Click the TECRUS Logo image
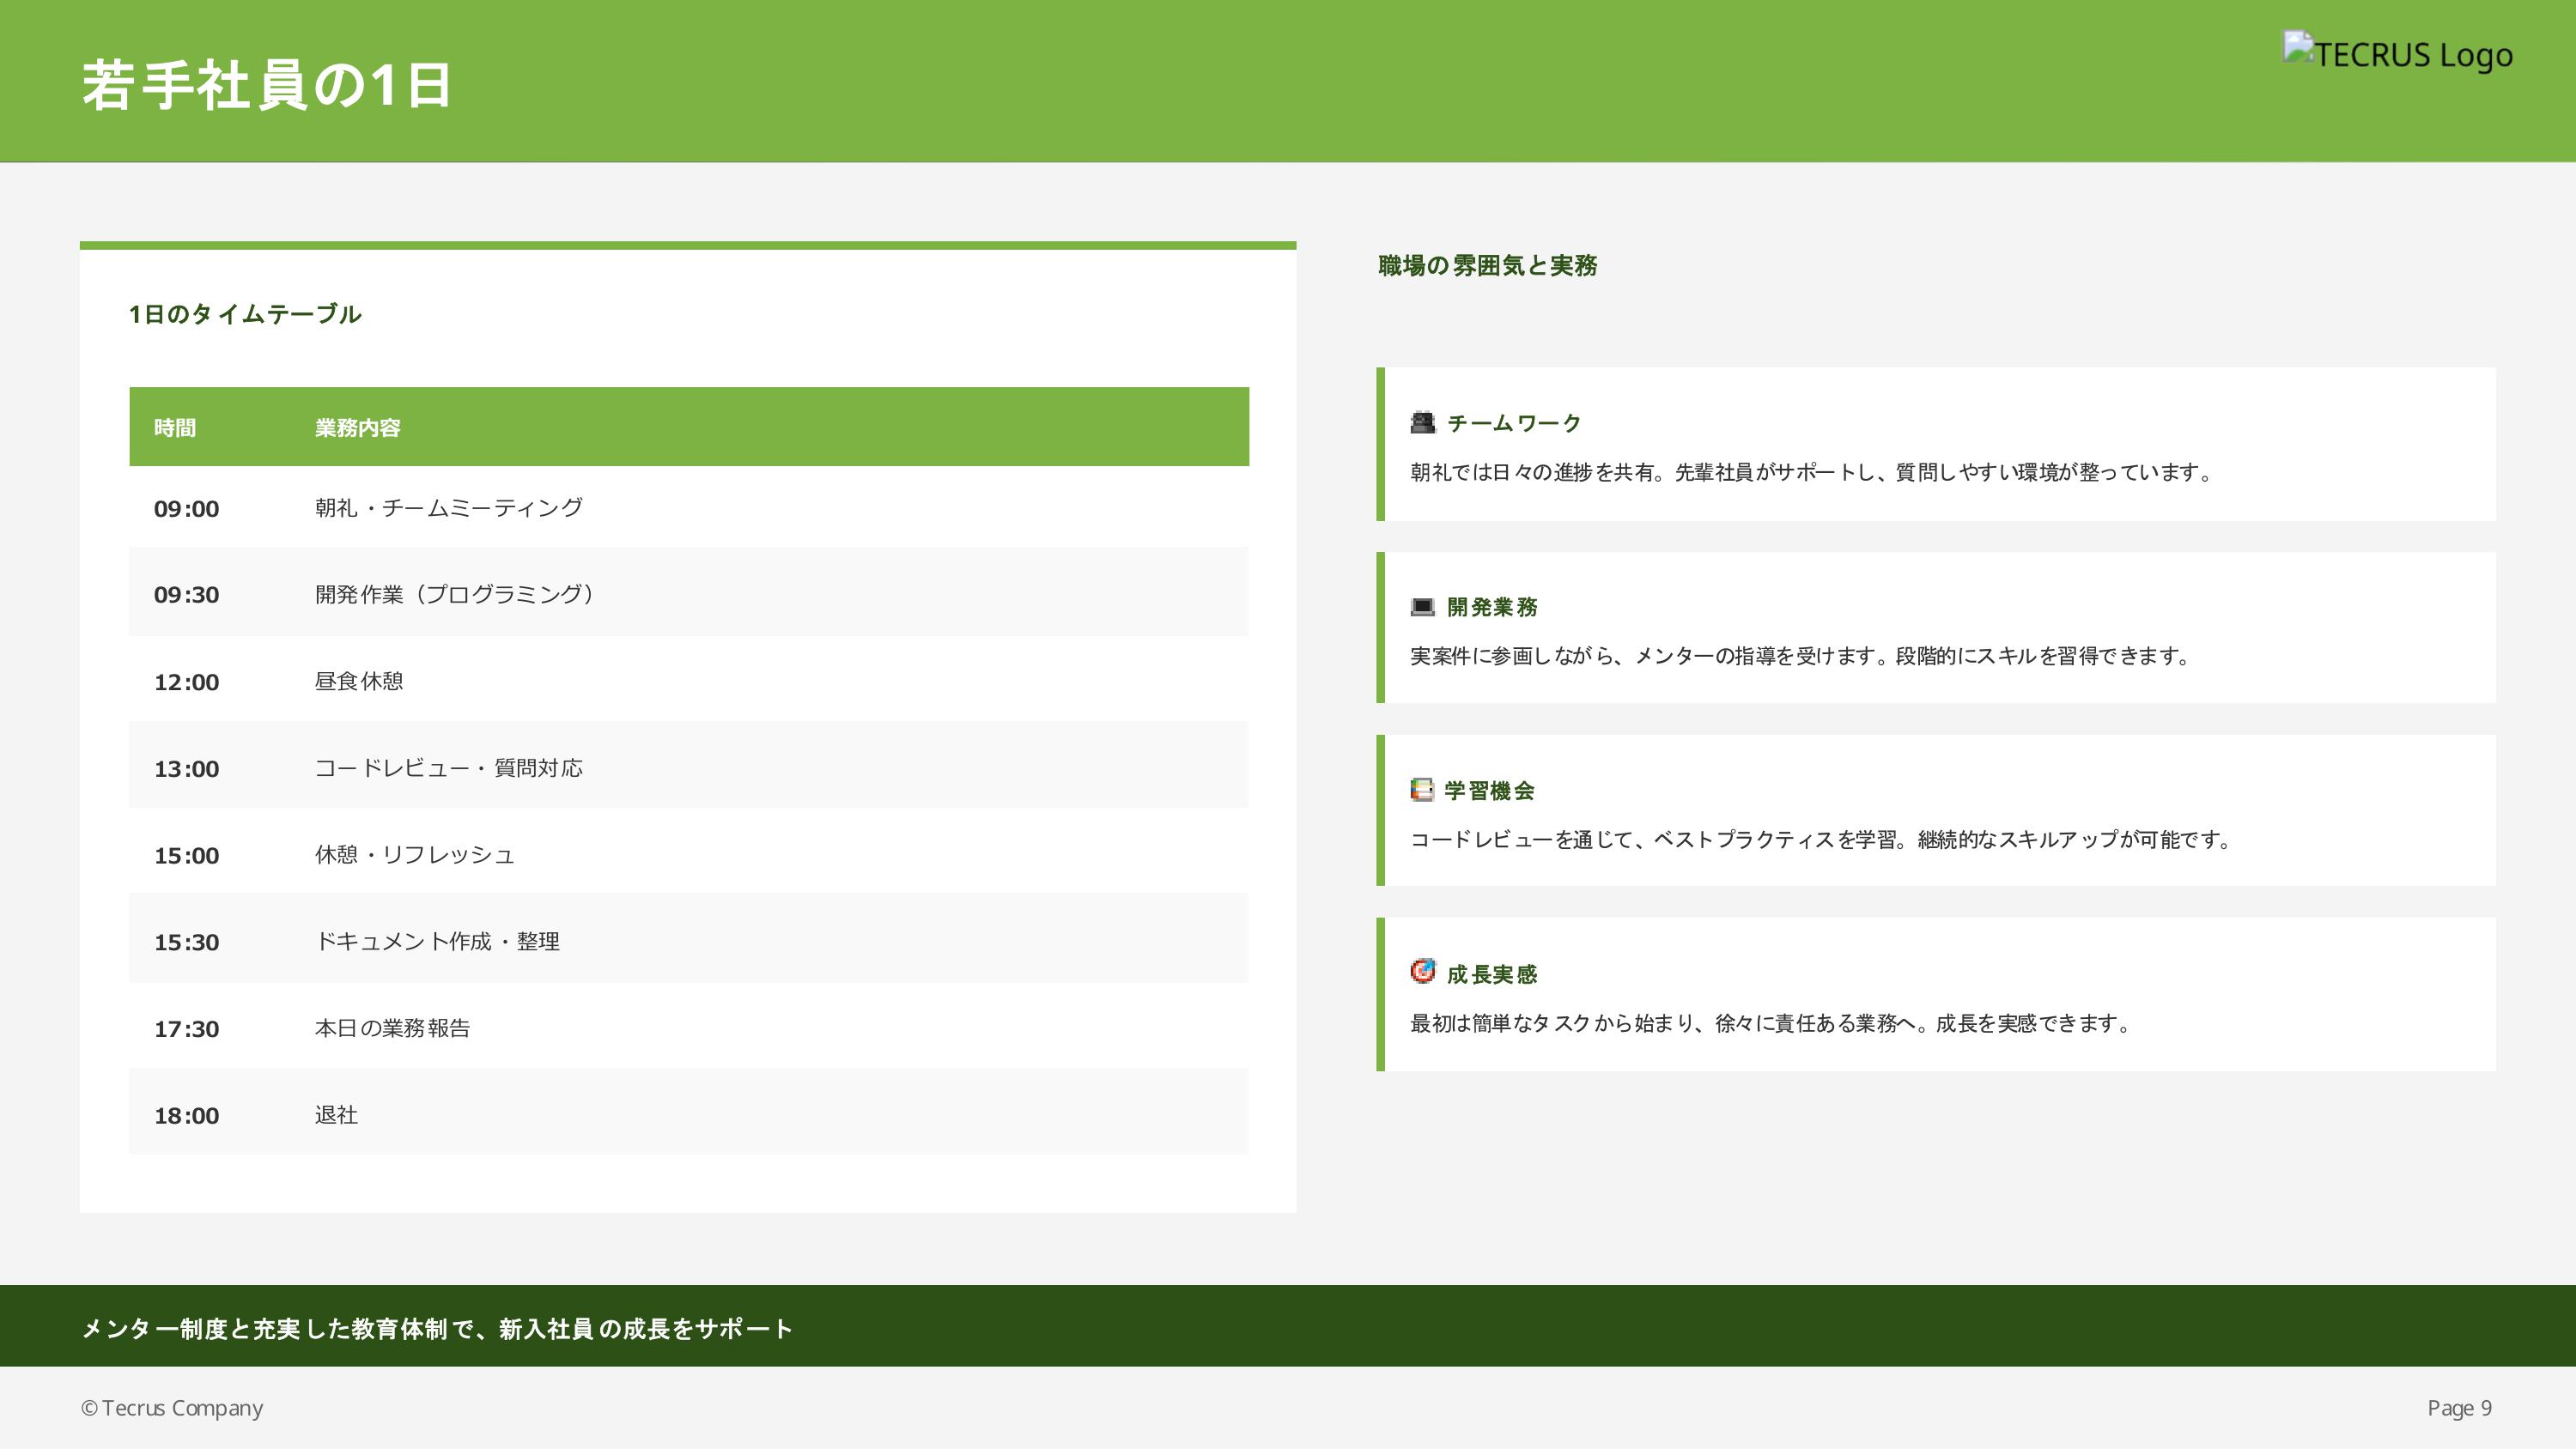2576x1449 pixels. 2397,53
